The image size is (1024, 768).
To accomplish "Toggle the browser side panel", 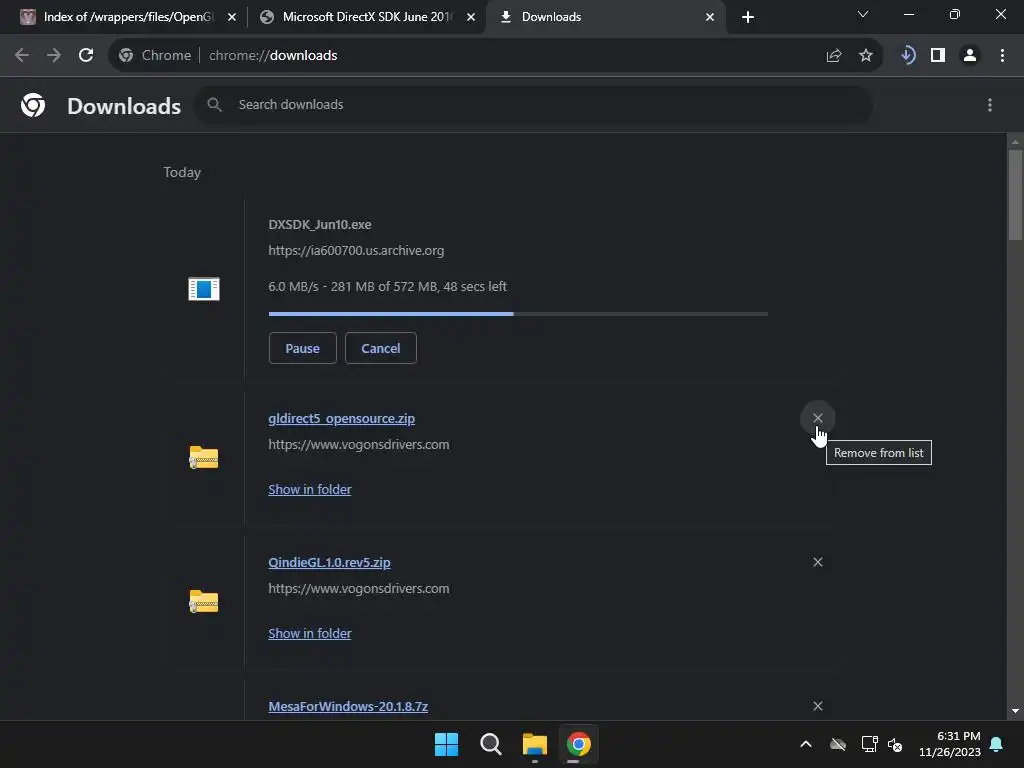I will (938, 56).
